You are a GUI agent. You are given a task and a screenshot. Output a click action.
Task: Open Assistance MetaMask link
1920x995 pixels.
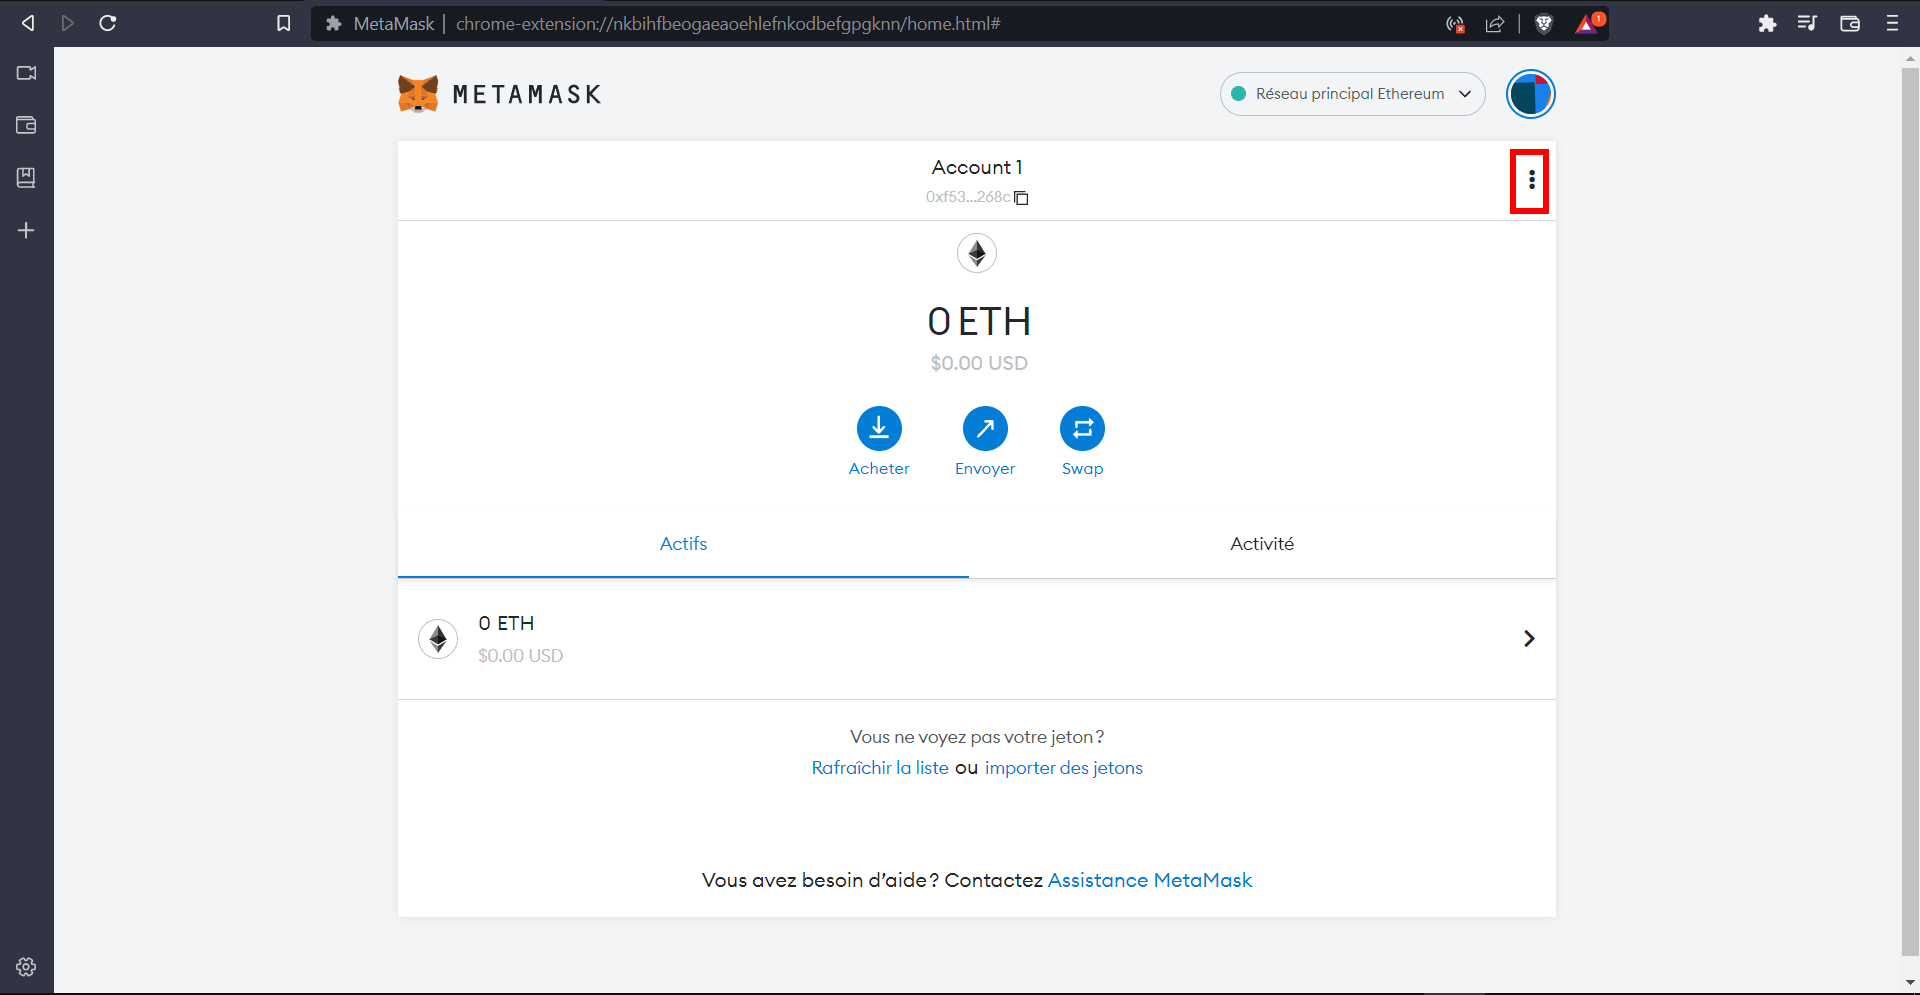pos(1150,880)
